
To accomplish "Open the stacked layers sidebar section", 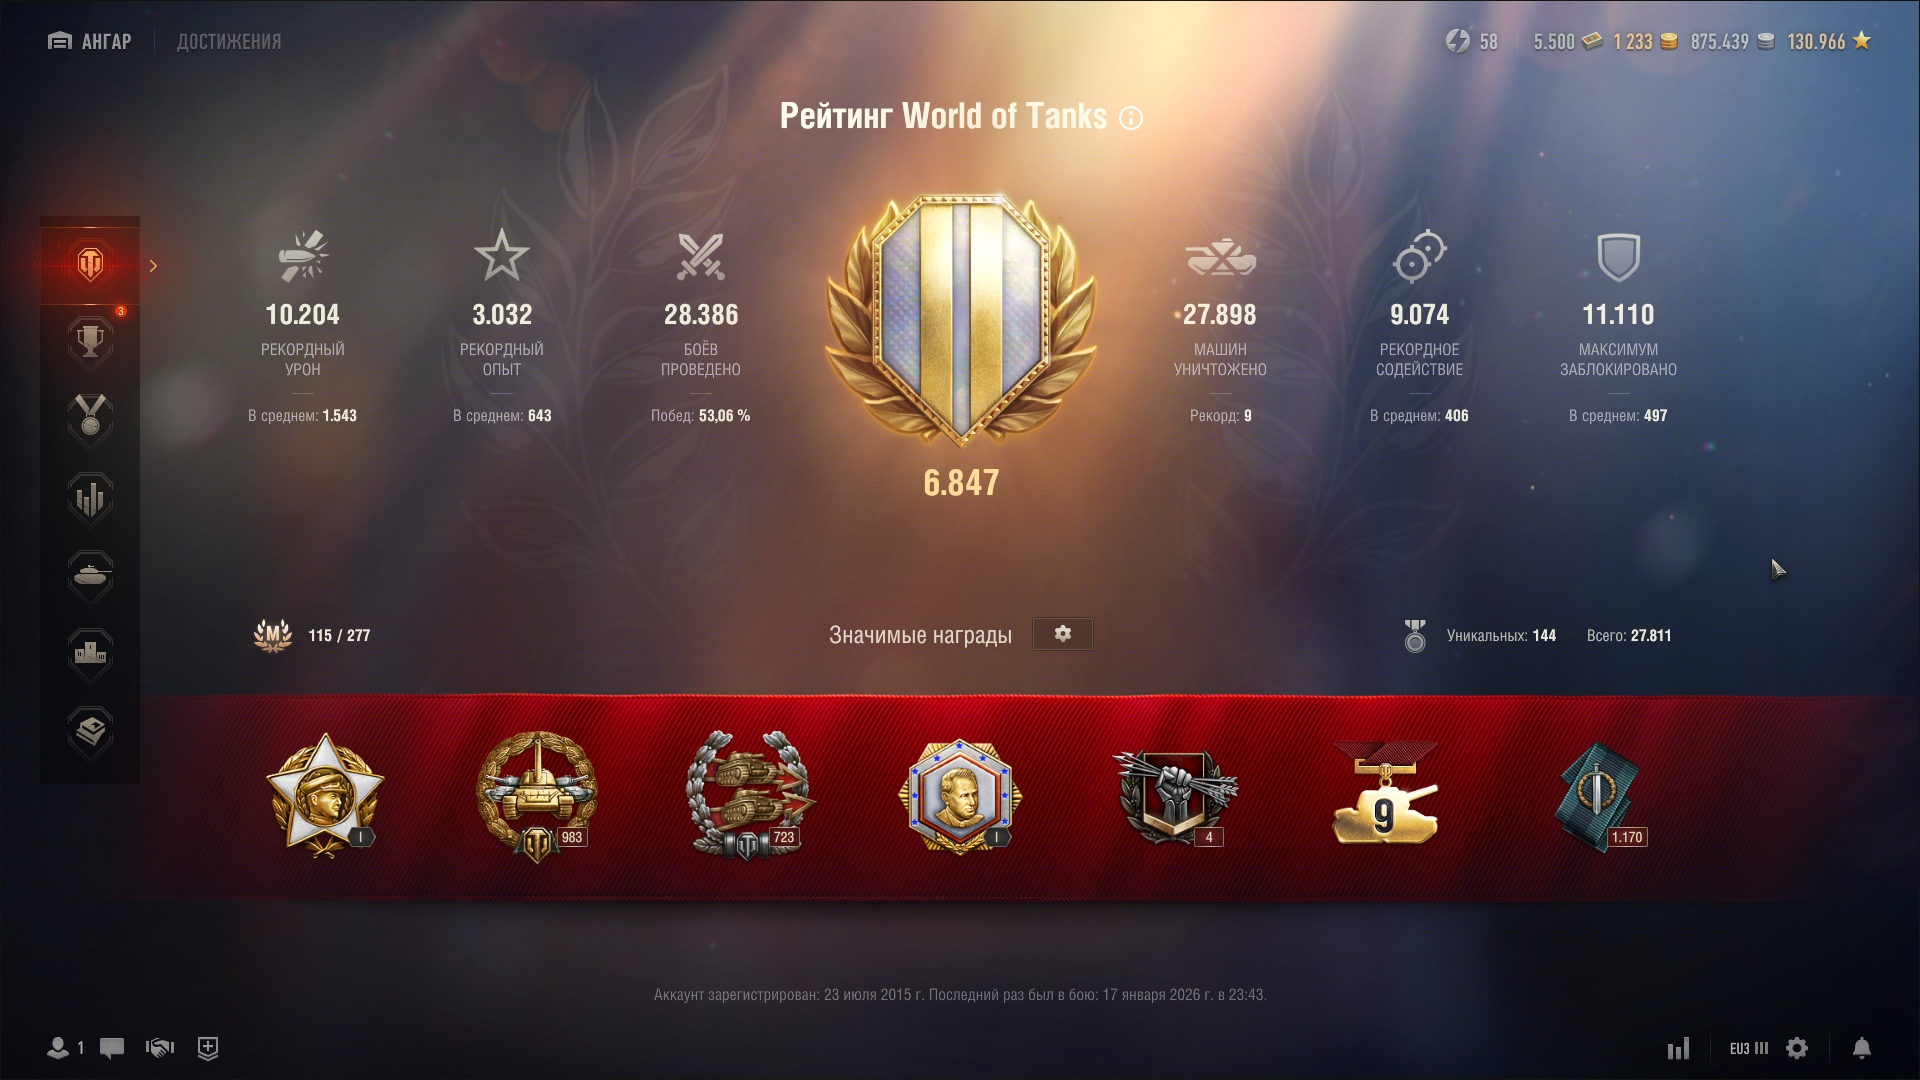I will tap(90, 732).
